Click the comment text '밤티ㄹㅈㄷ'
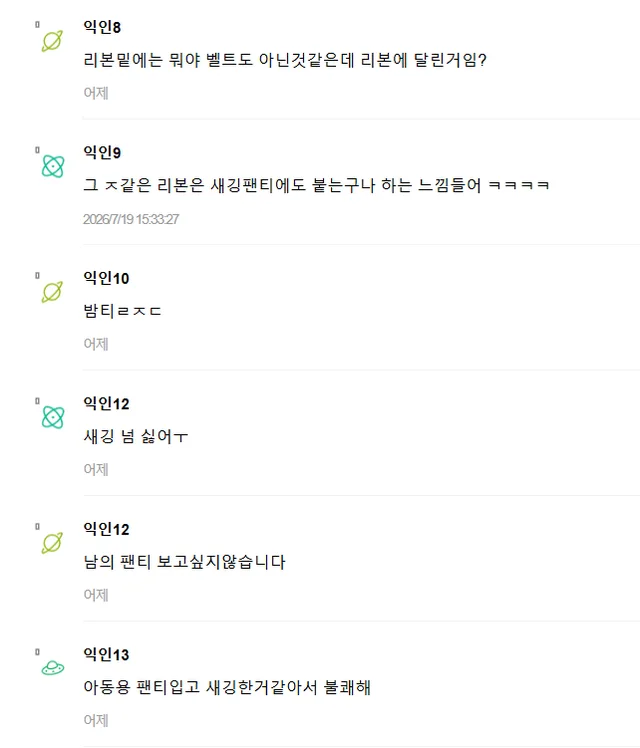This screenshot has height=748, width=640. click(122, 311)
